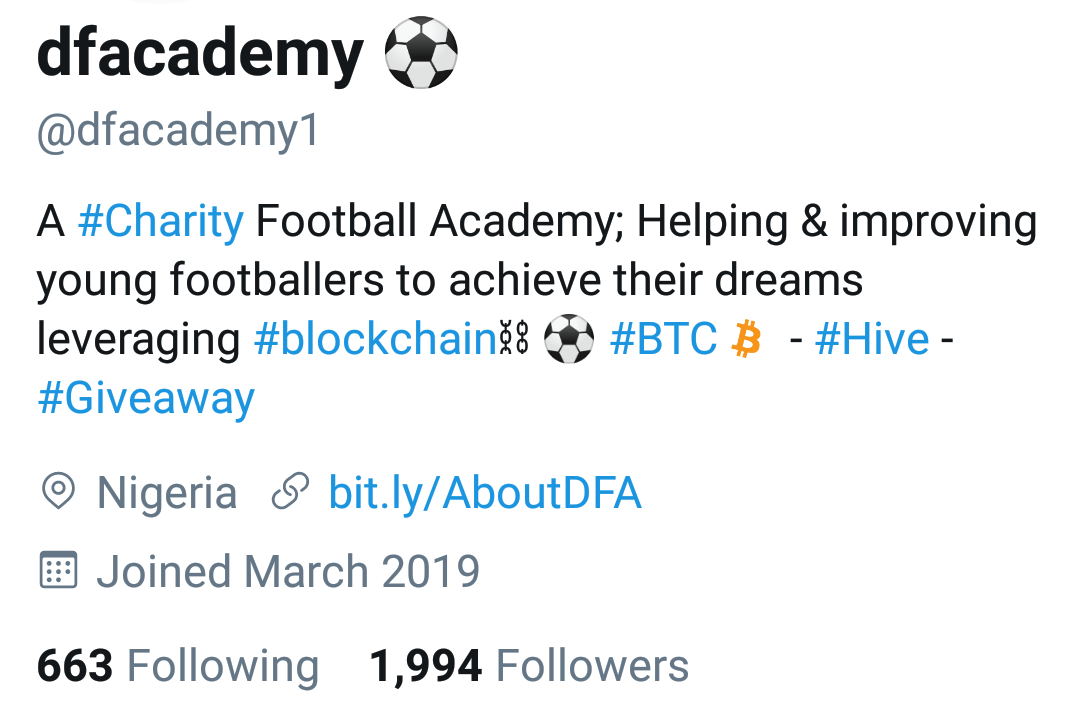This screenshot has width=1080, height=708.
Task: View the 663 Following list
Action: pos(178,666)
